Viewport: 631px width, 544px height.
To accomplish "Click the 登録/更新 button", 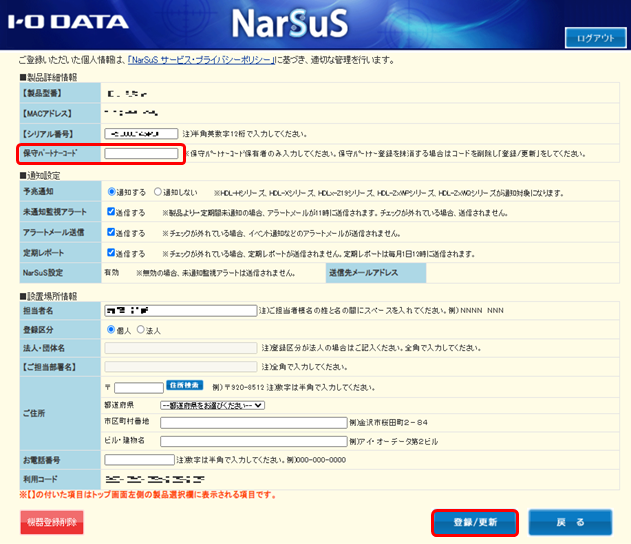I will pyautogui.click(x=476, y=522).
